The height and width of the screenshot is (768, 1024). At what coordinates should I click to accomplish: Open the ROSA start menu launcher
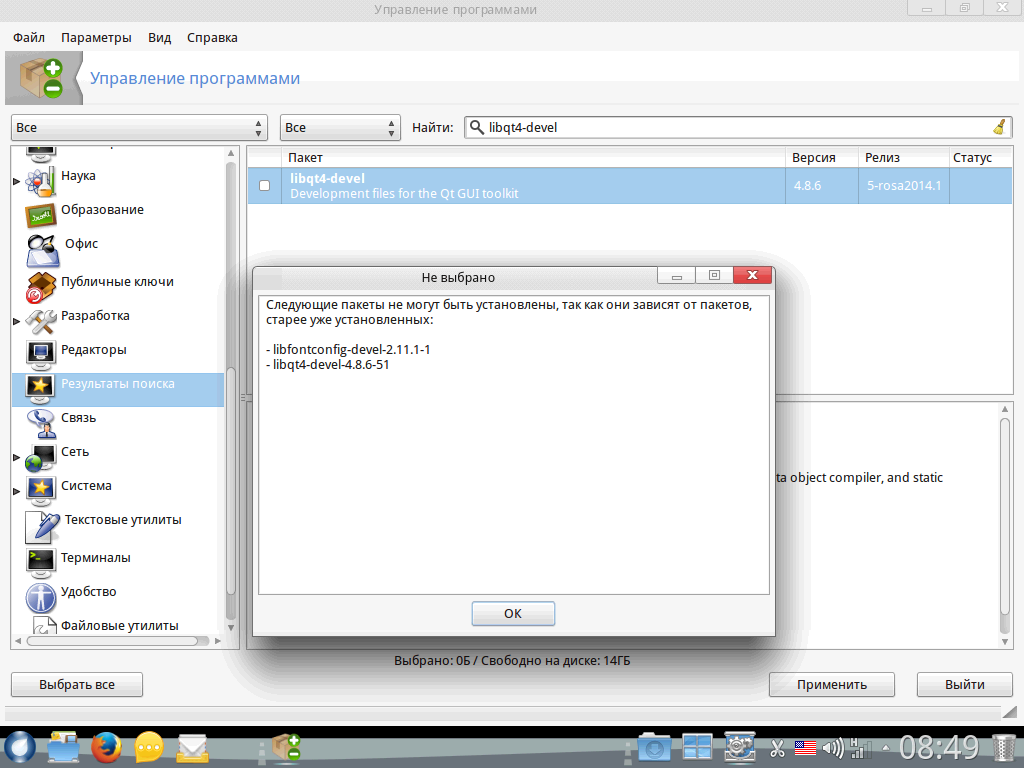click(20, 747)
